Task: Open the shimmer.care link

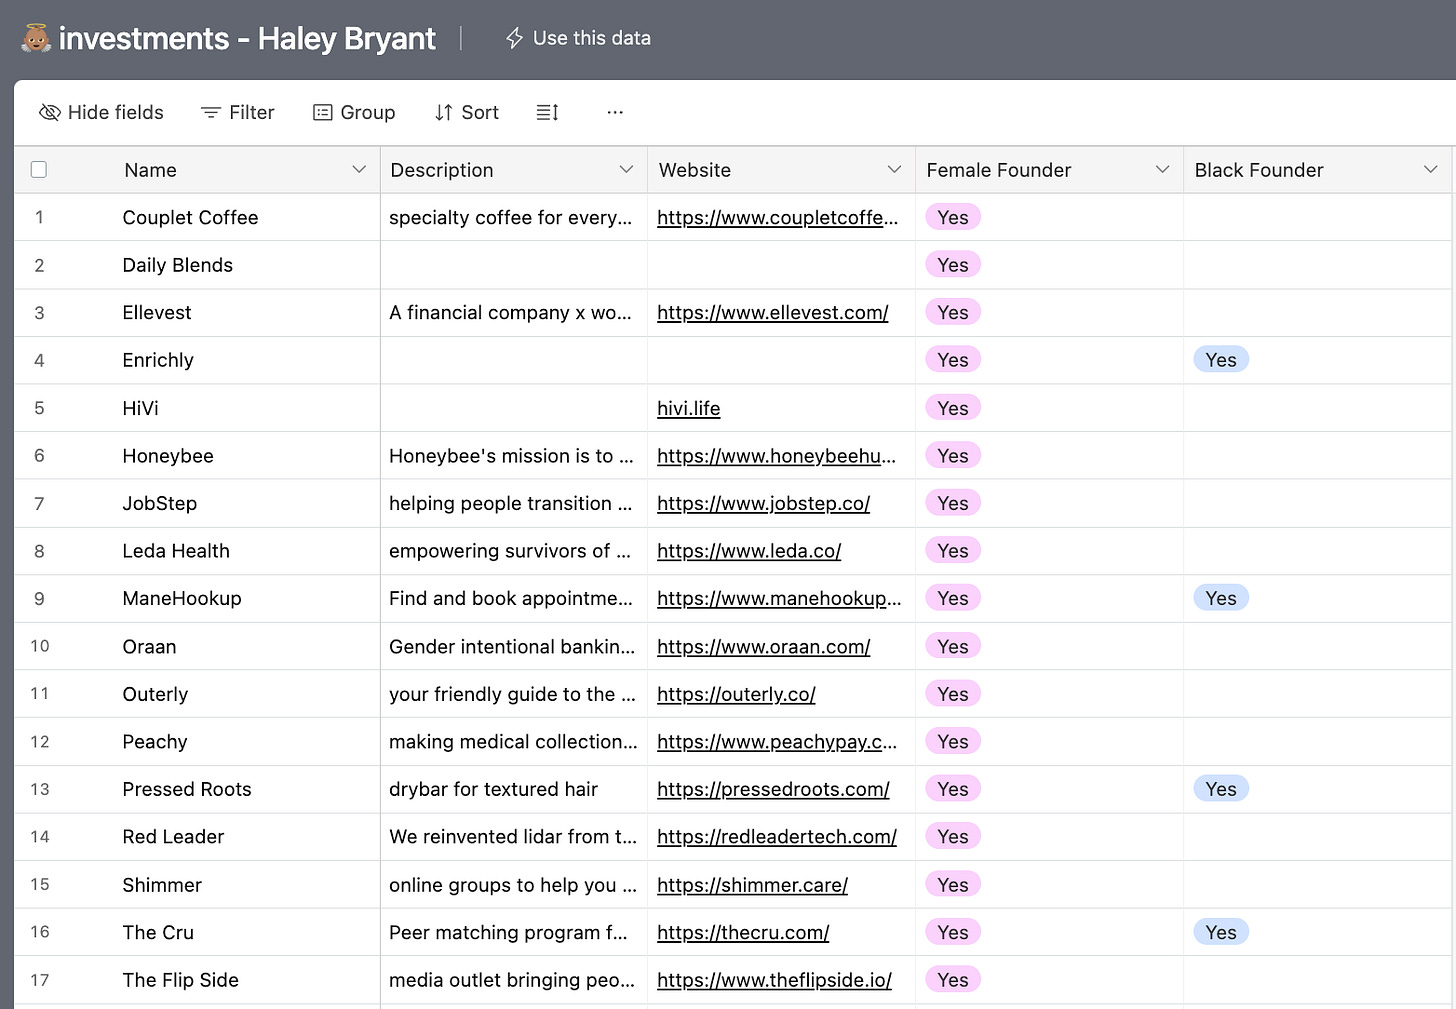Action: pyautogui.click(x=752, y=884)
